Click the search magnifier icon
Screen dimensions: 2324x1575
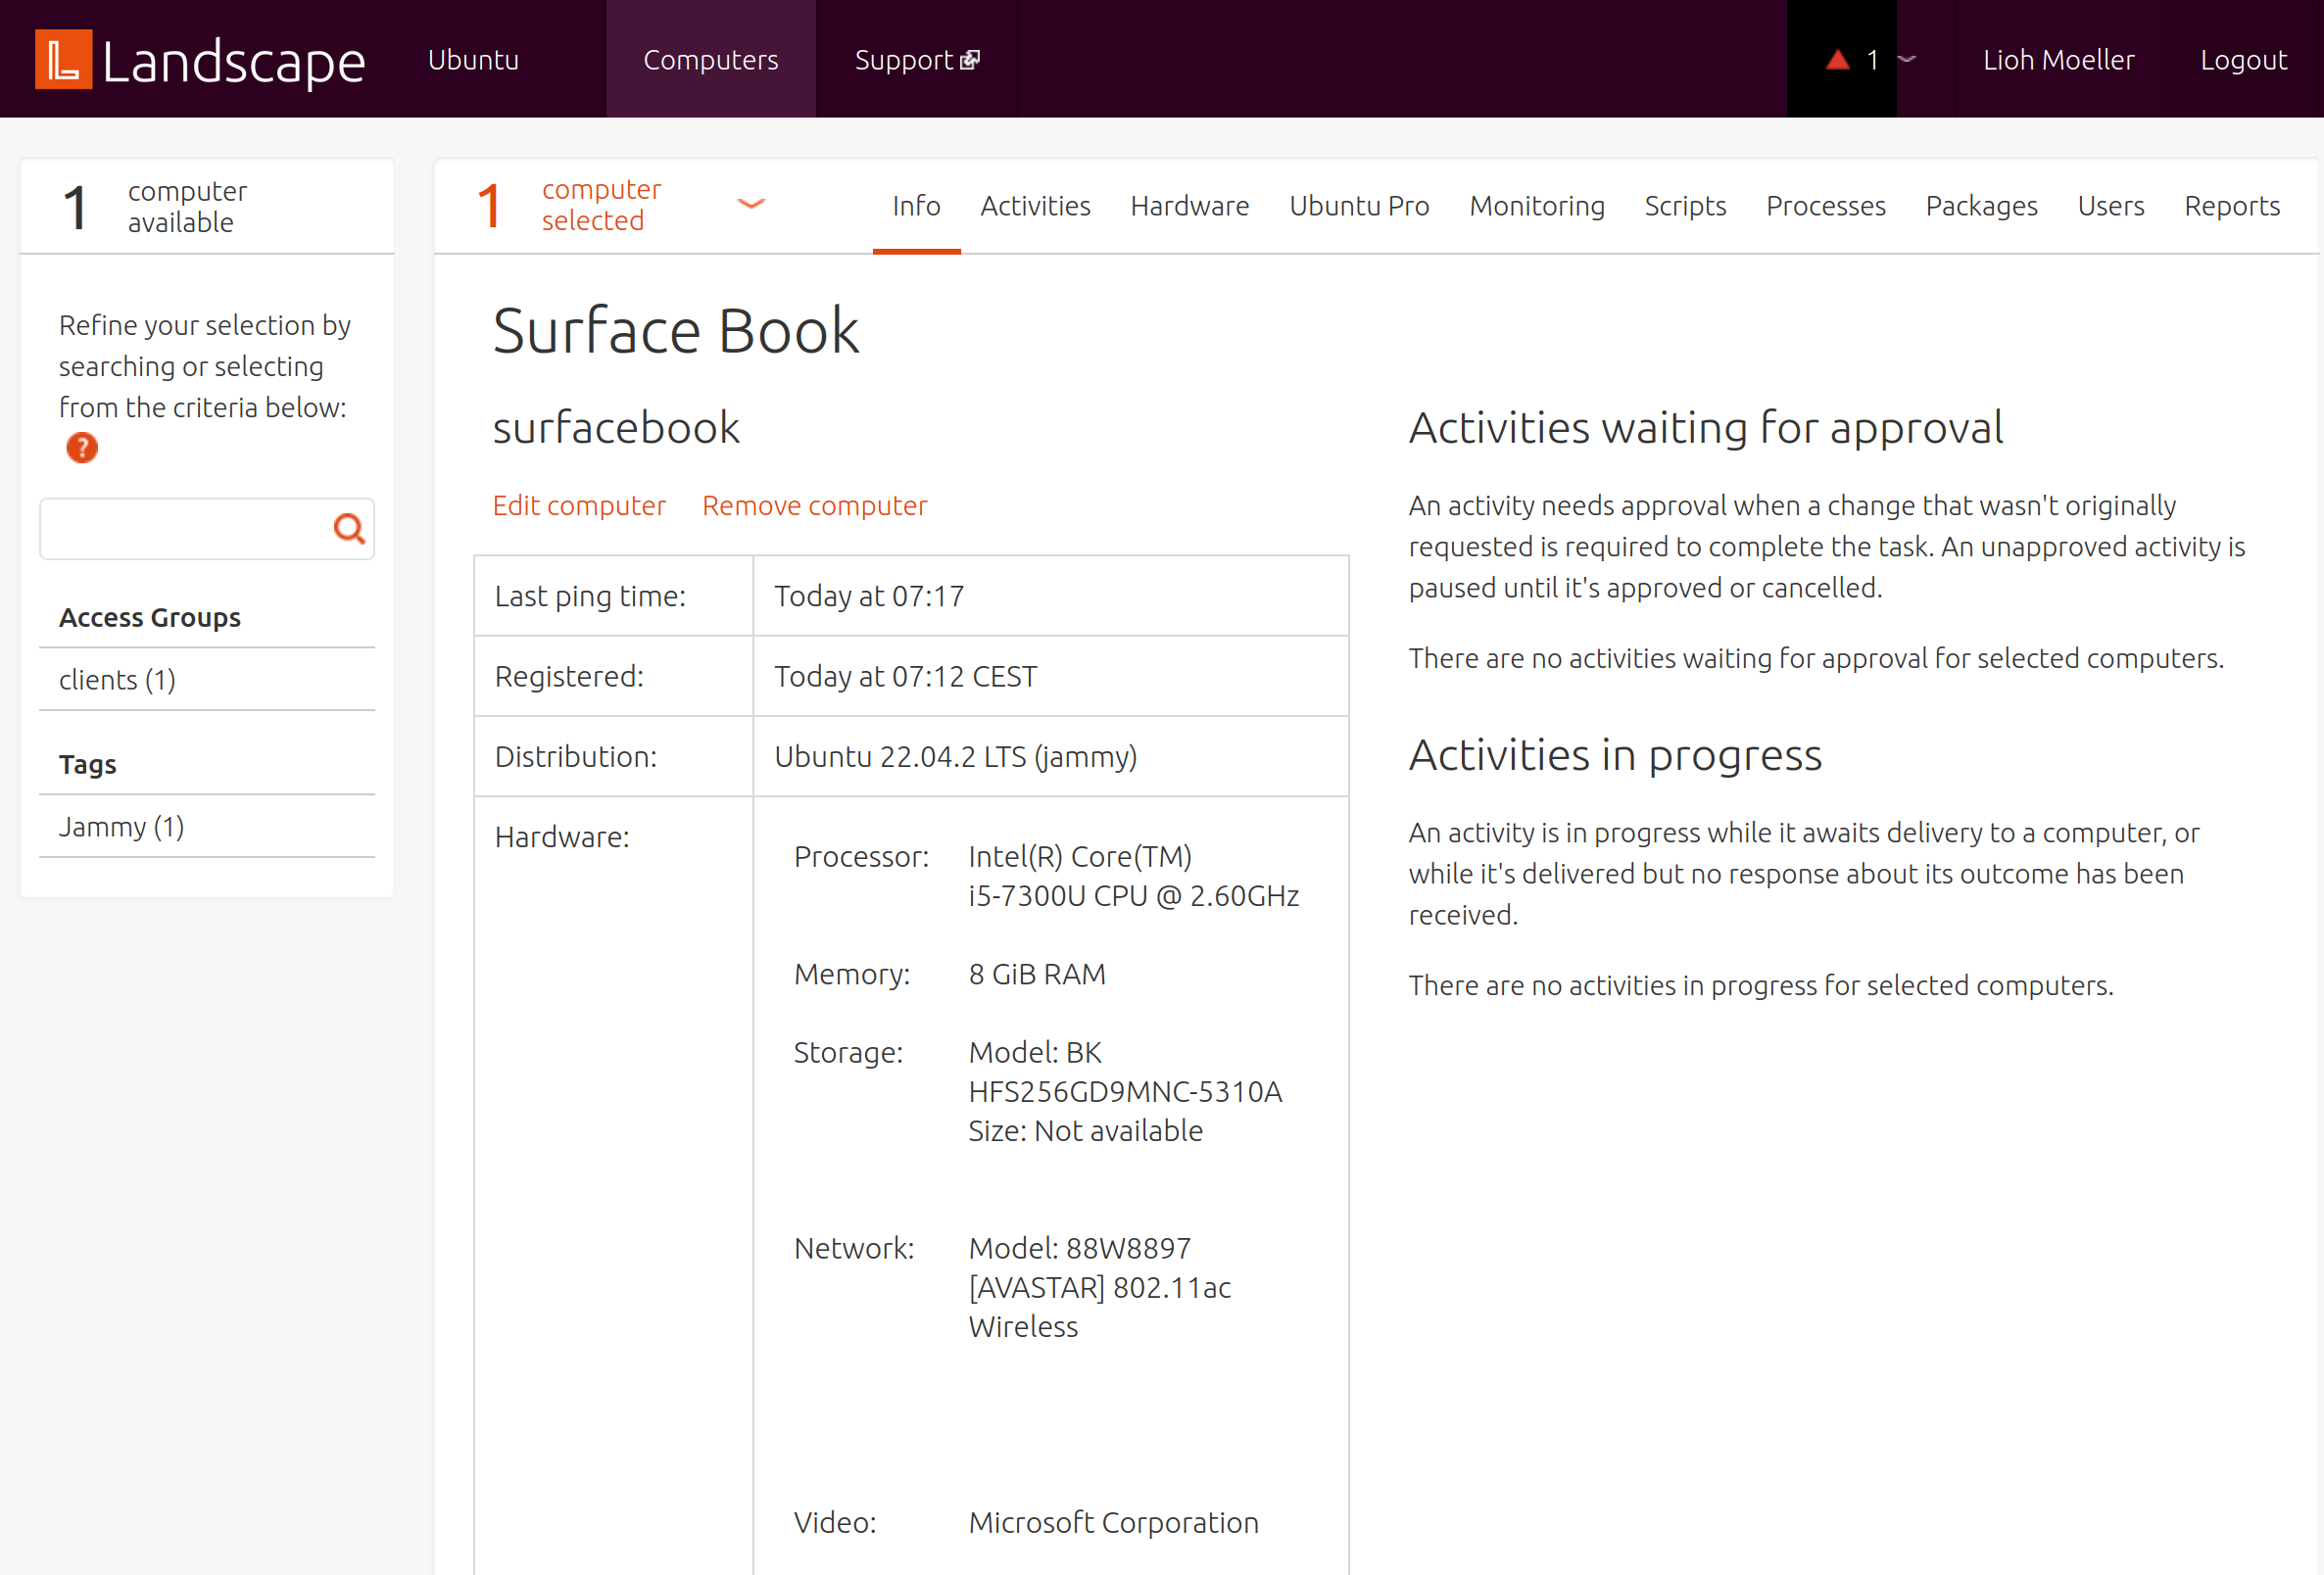click(348, 528)
